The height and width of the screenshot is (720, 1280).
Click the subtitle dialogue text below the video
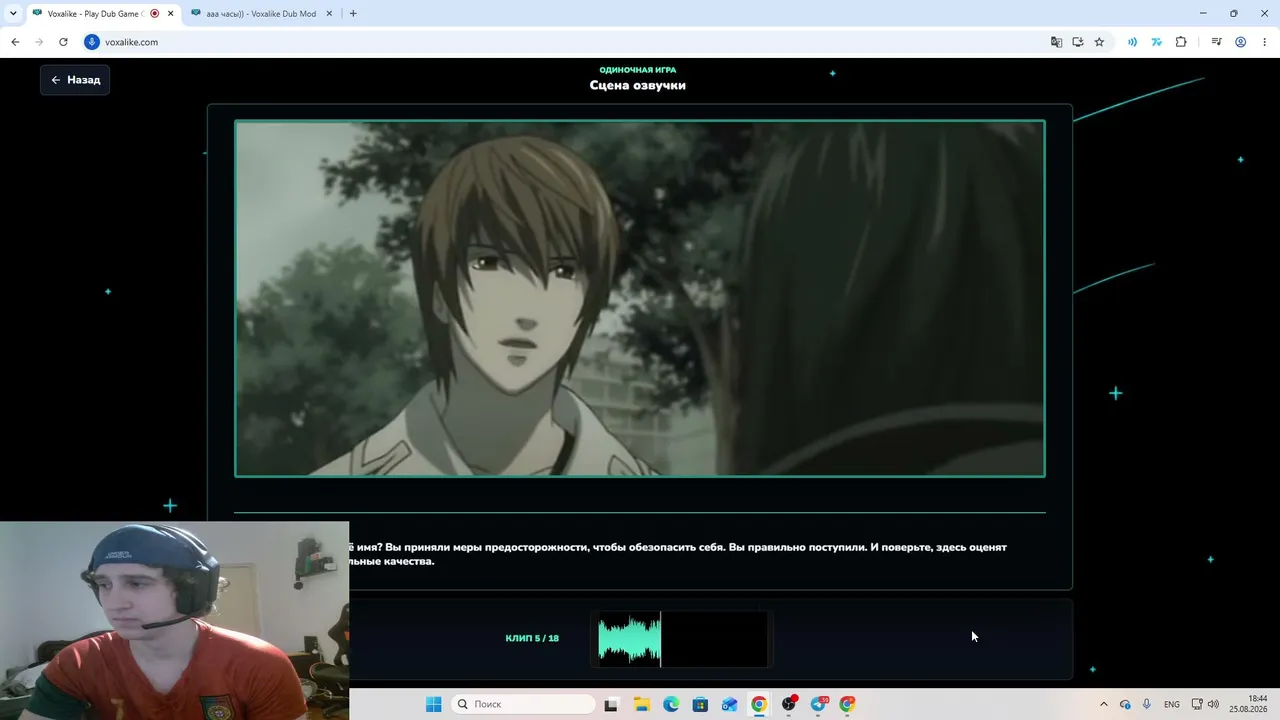point(677,554)
